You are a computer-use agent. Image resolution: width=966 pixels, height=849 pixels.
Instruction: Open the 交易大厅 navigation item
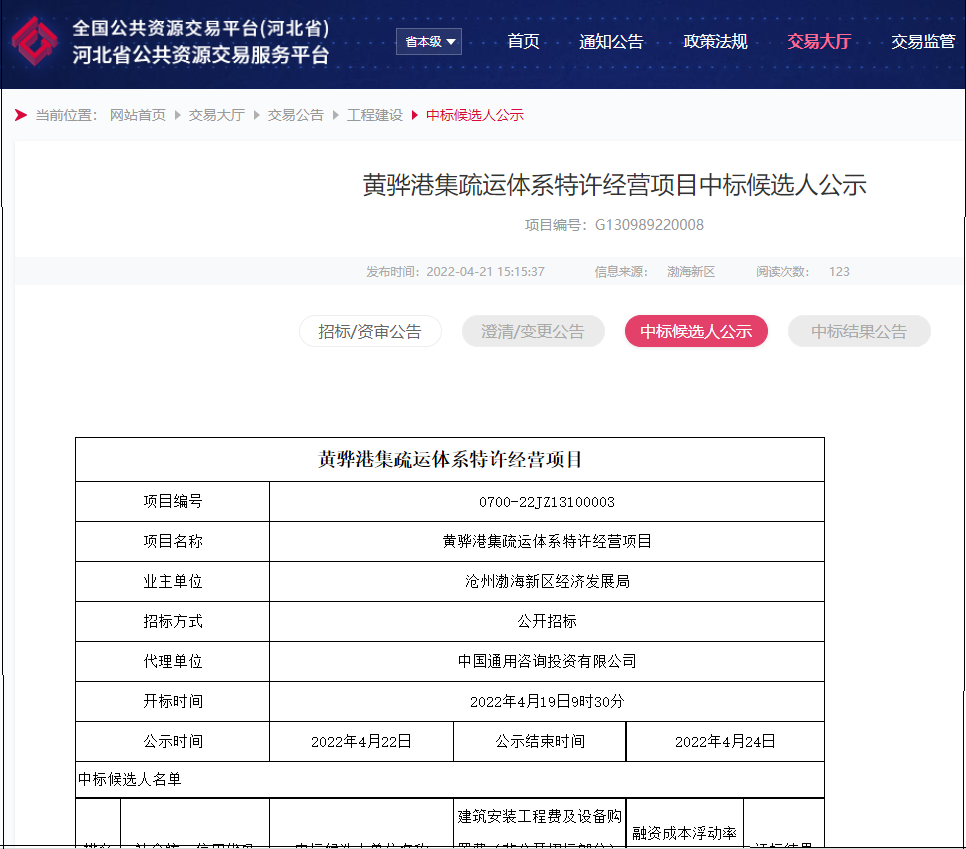818,41
